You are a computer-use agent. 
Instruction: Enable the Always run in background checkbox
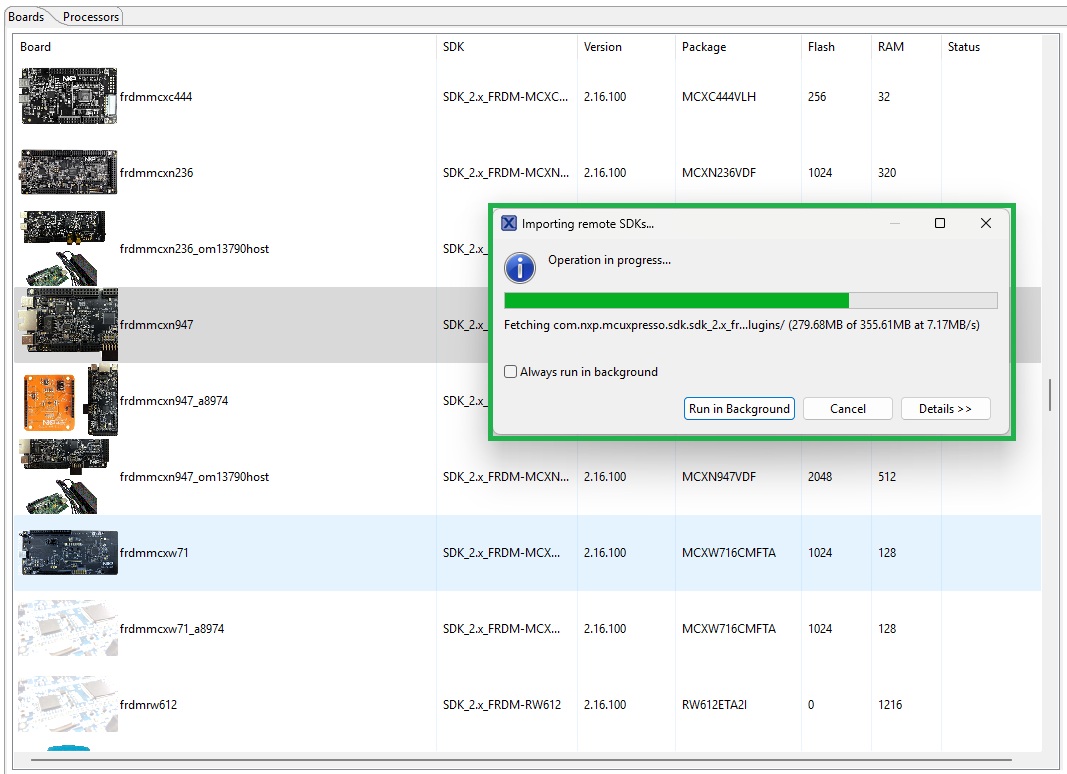[510, 371]
